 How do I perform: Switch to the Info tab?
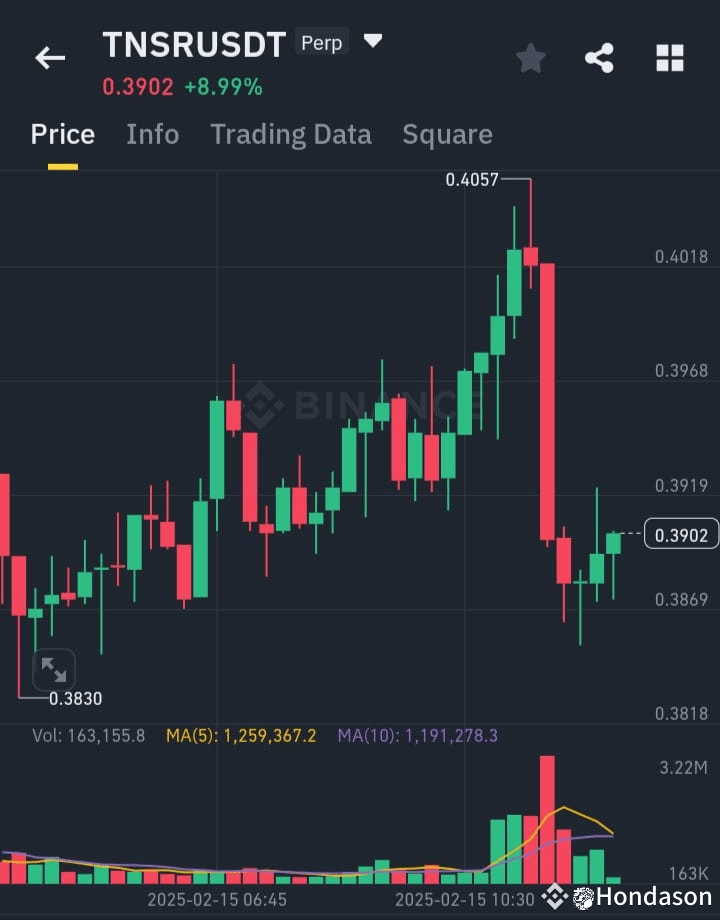pyautogui.click(x=152, y=134)
